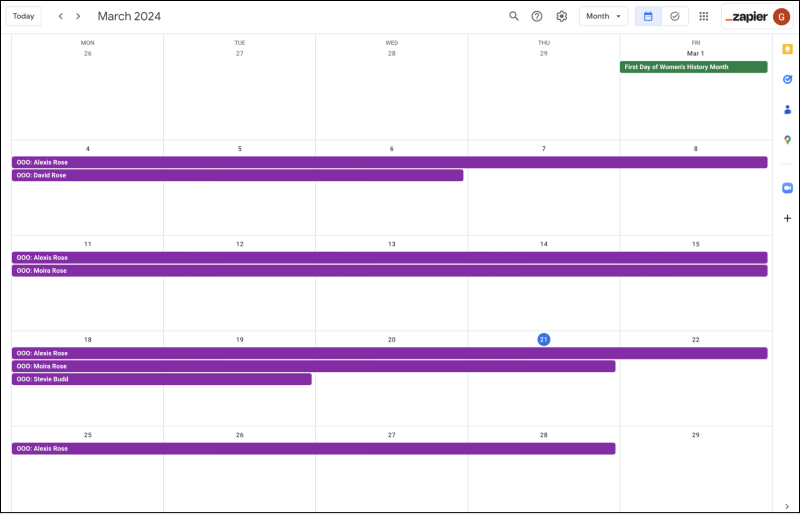Open Google Tasks in side panel

pos(787,79)
